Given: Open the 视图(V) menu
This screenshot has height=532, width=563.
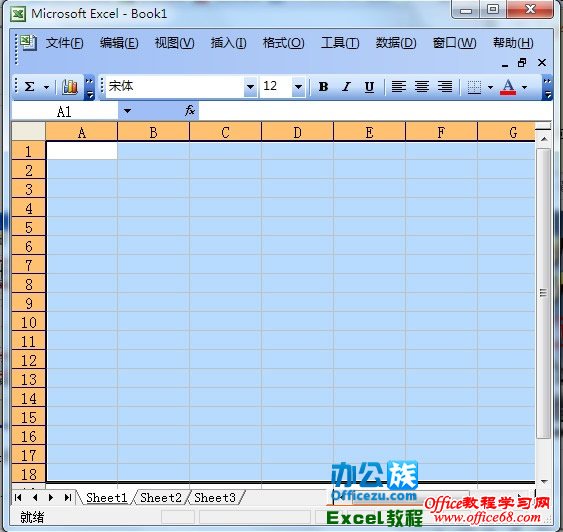Looking at the screenshot, I should point(175,43).
